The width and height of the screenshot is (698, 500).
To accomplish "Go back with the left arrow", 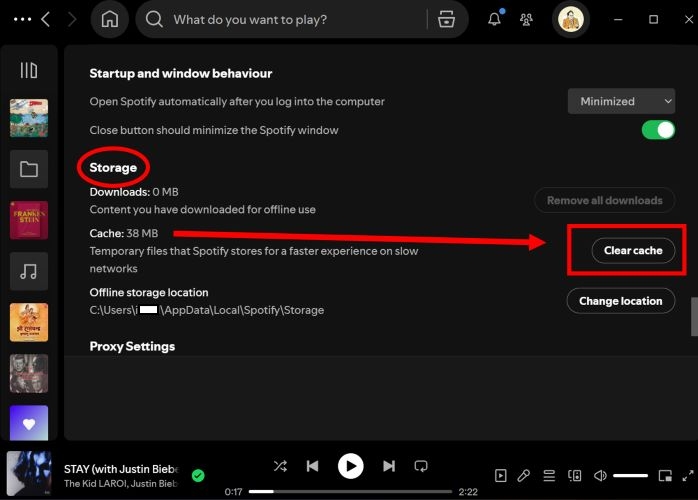I will (x=45, y=20).
